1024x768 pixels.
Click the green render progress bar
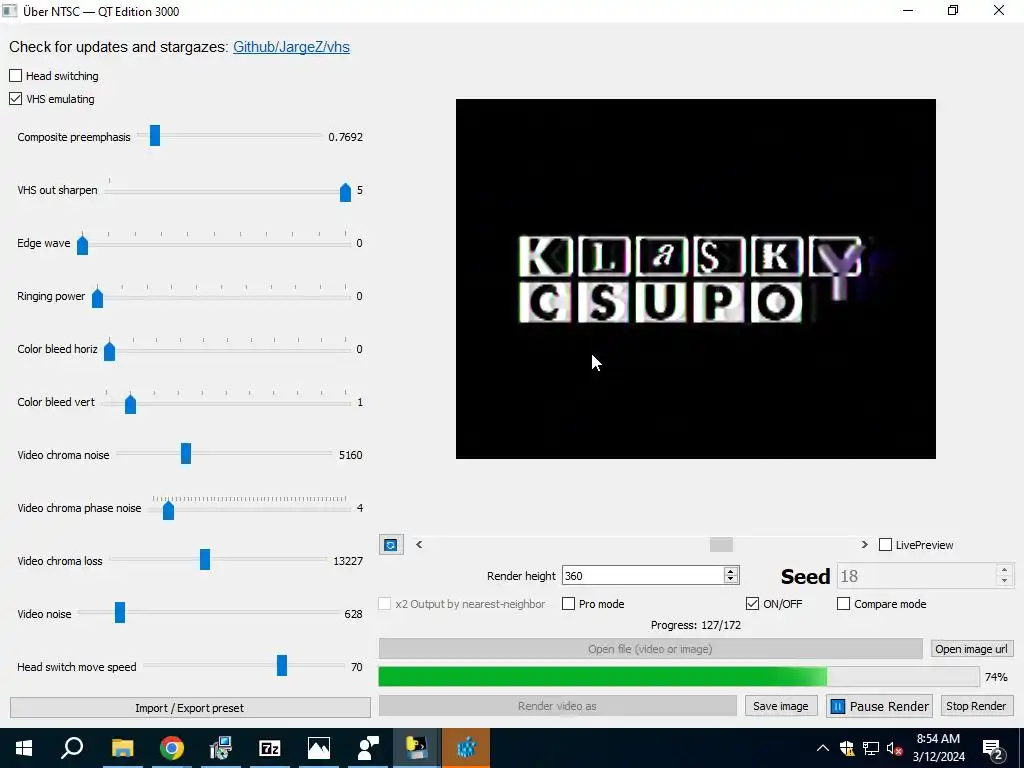679,677
